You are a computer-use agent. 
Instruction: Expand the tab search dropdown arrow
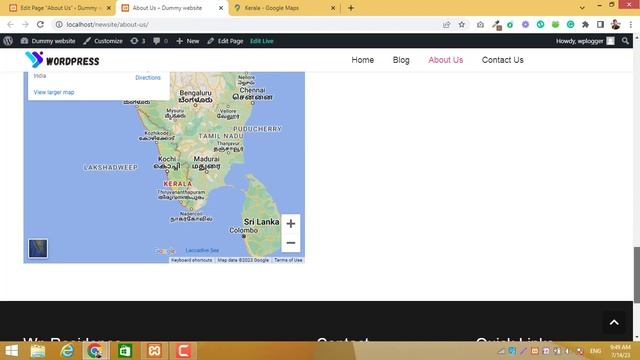[582, 8]
